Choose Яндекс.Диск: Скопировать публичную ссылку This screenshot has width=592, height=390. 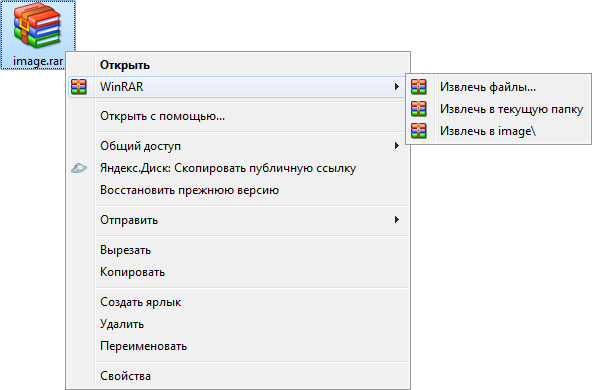point(238,168)
